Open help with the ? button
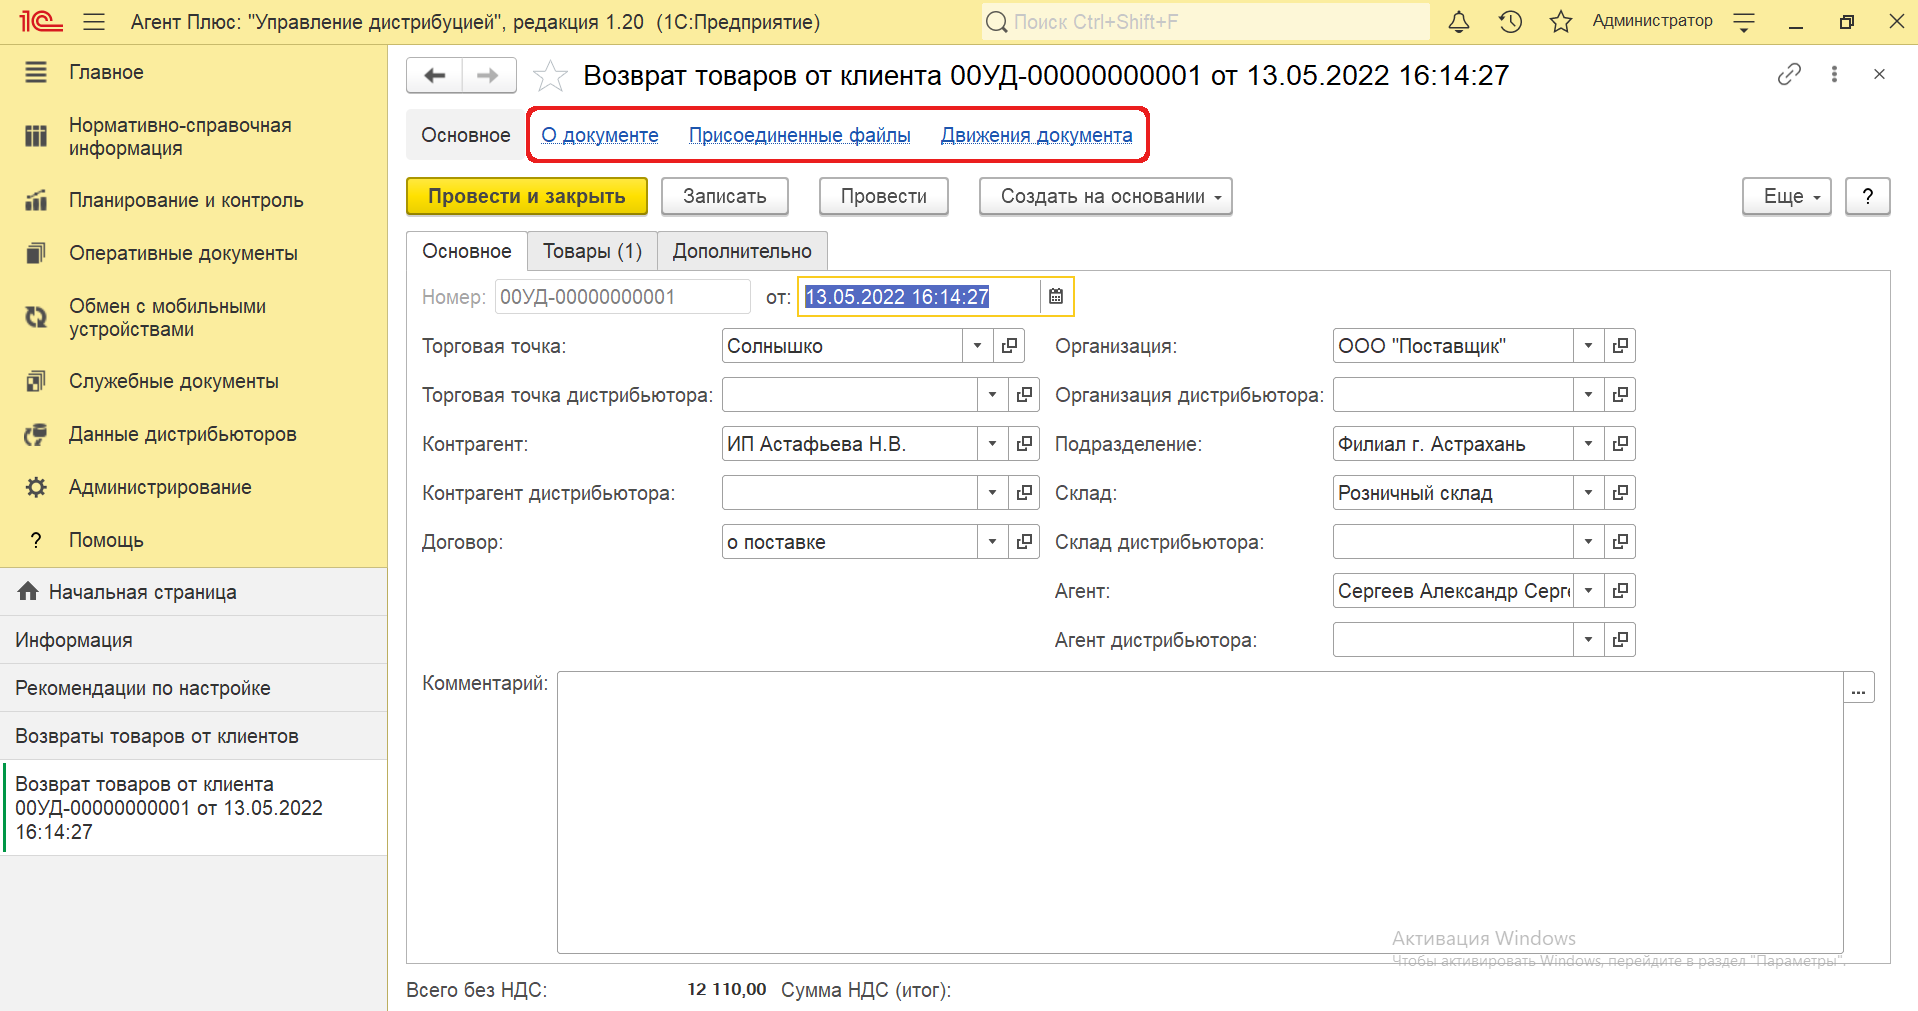Image resolution: width=1918 pixels, height=1011 pixels. click(1868, 196)
